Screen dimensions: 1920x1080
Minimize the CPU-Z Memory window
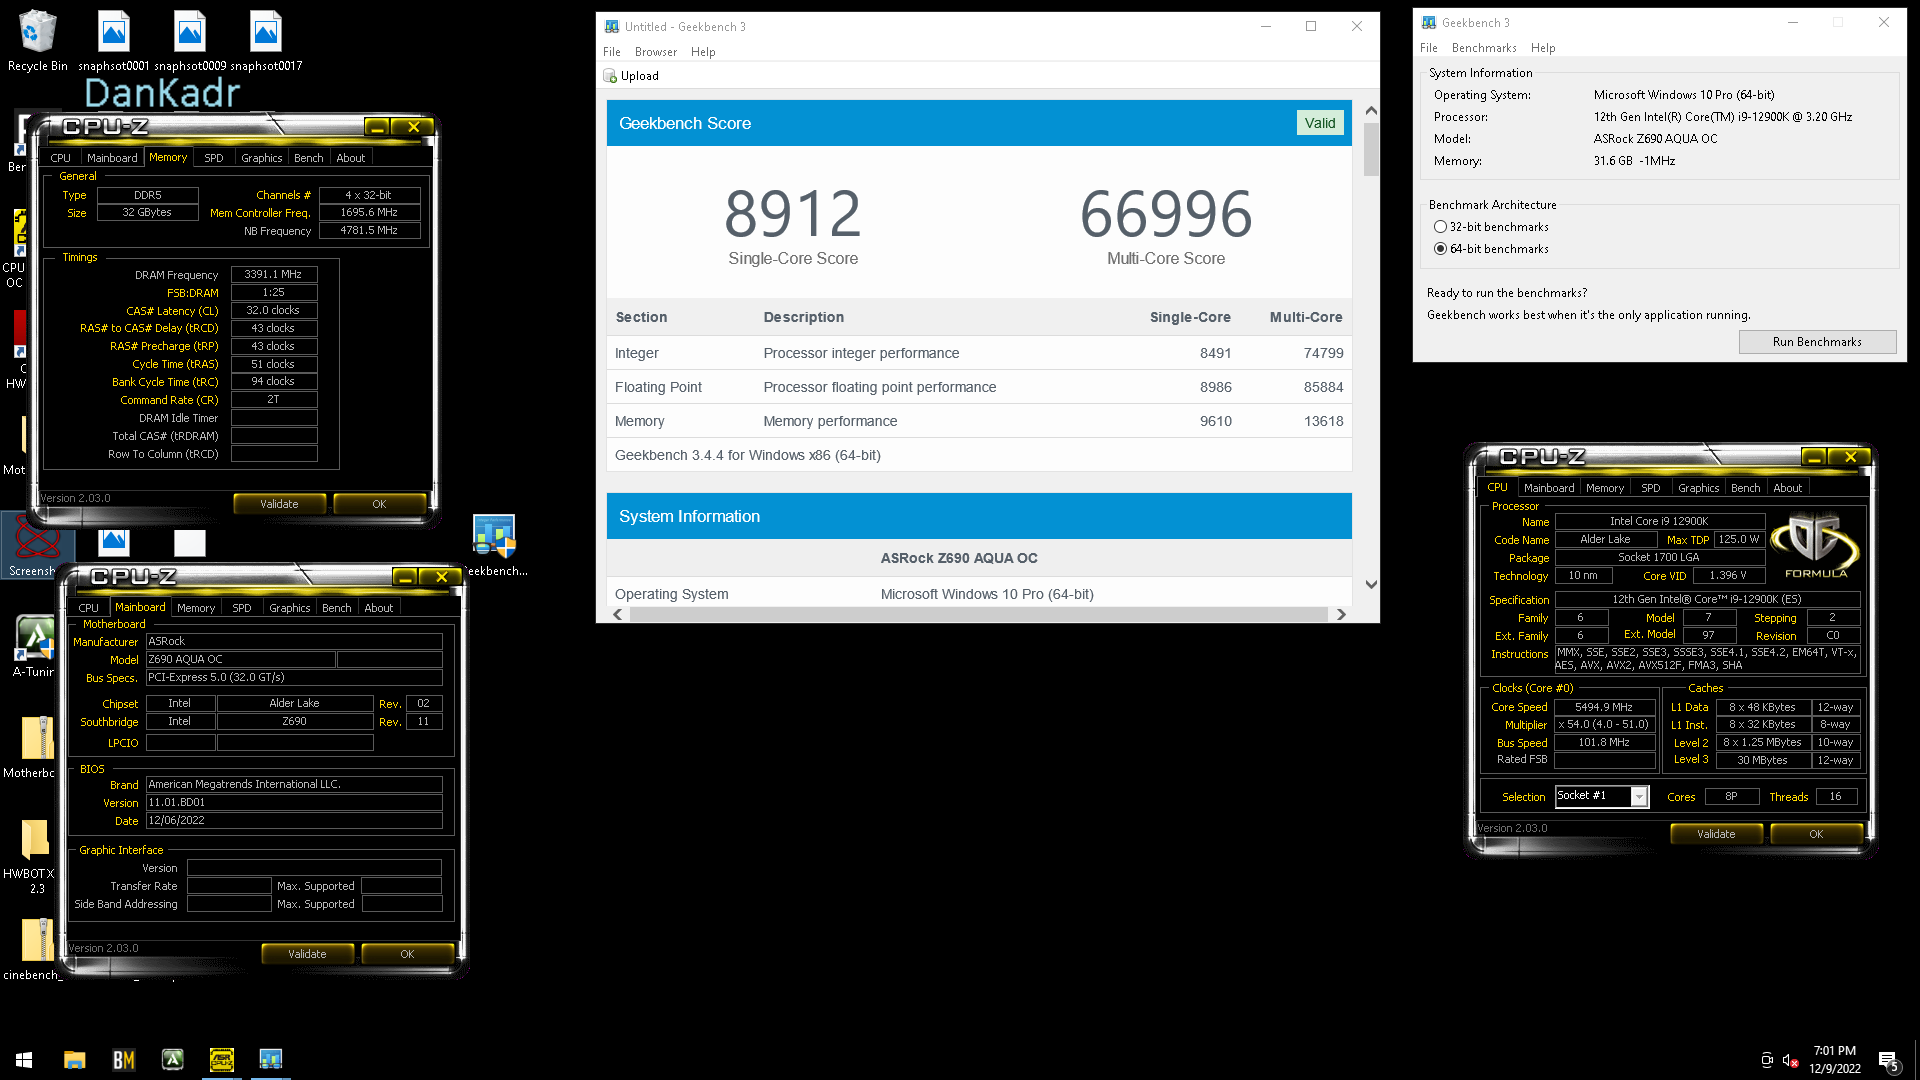pyautogui.click(x=376, y=127)
